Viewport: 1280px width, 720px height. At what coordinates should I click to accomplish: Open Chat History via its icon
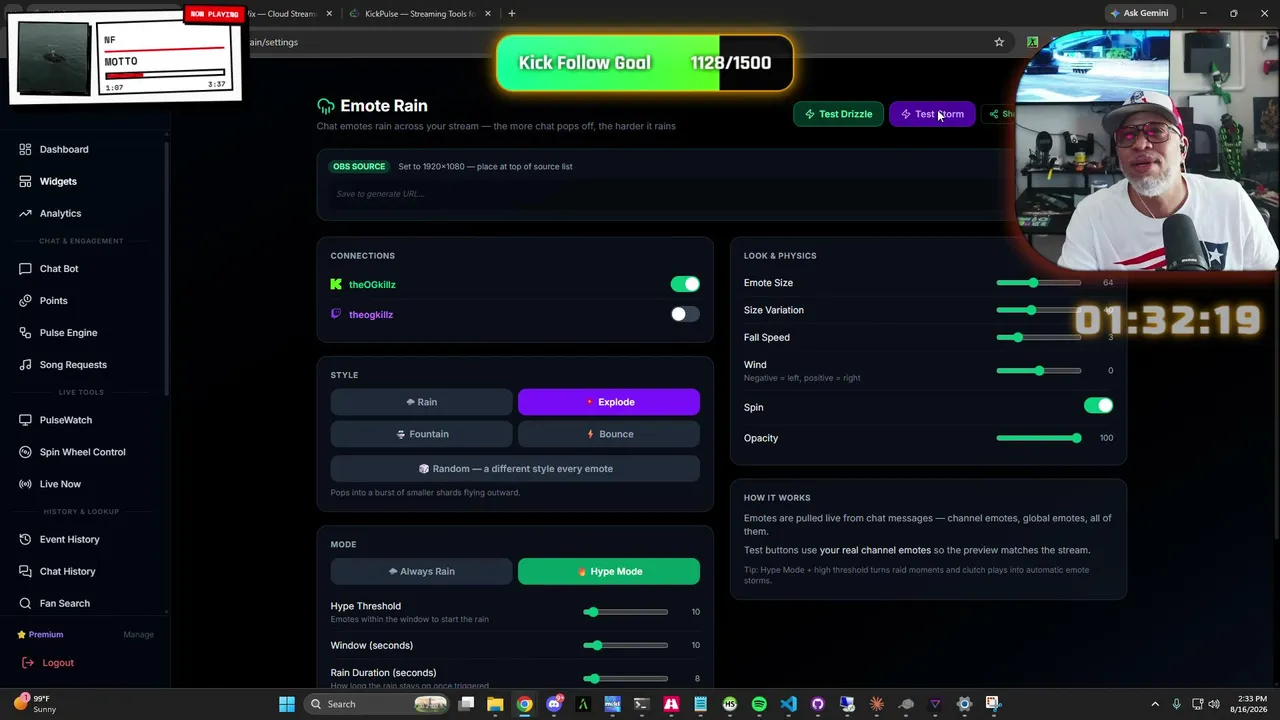25,572
